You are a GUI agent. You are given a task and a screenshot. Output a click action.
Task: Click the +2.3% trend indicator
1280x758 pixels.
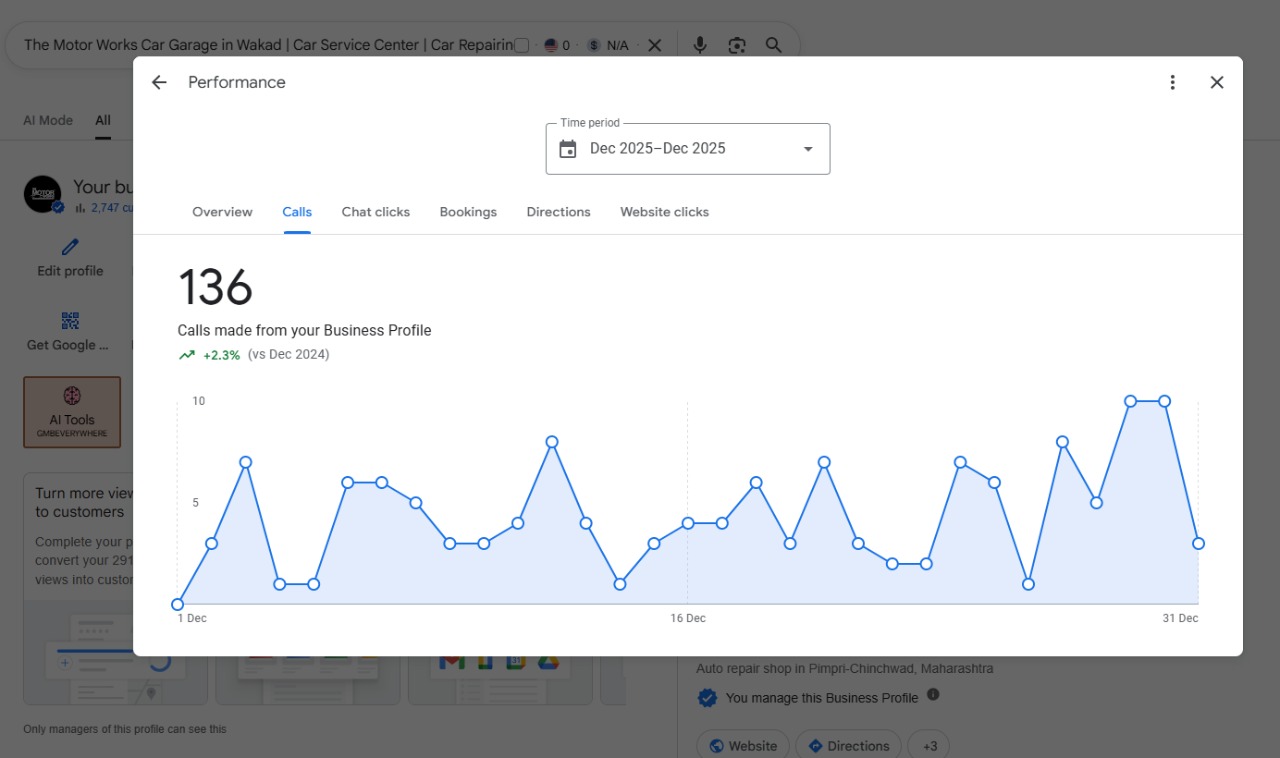pos(209,355)
